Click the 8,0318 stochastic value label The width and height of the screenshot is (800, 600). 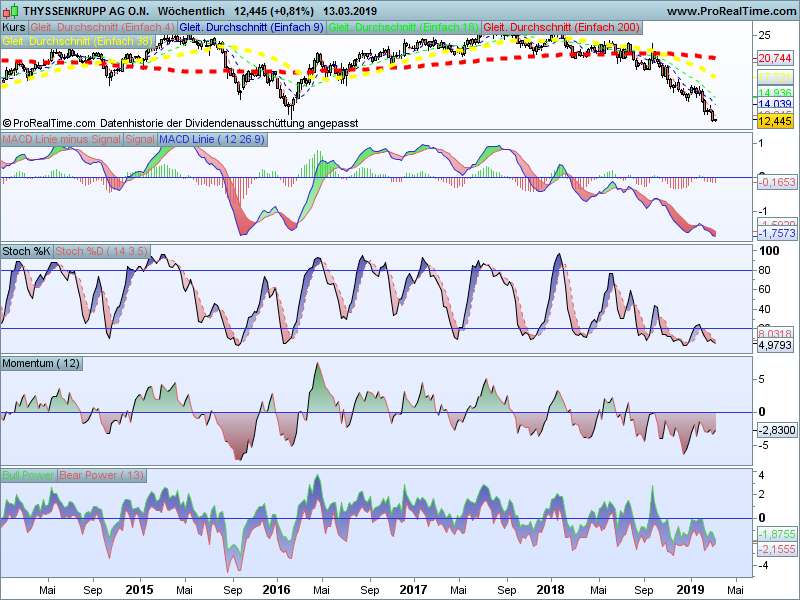pos(774,333)
